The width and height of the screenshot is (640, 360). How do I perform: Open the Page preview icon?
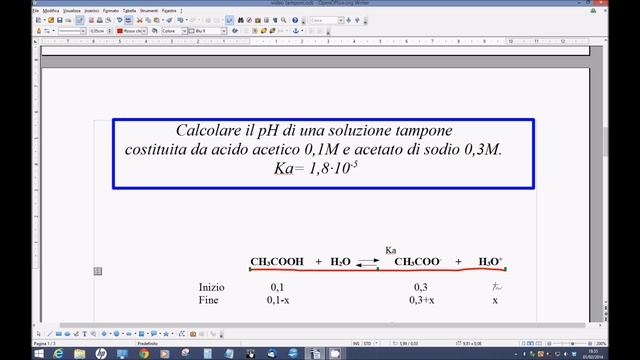[108, 20]
